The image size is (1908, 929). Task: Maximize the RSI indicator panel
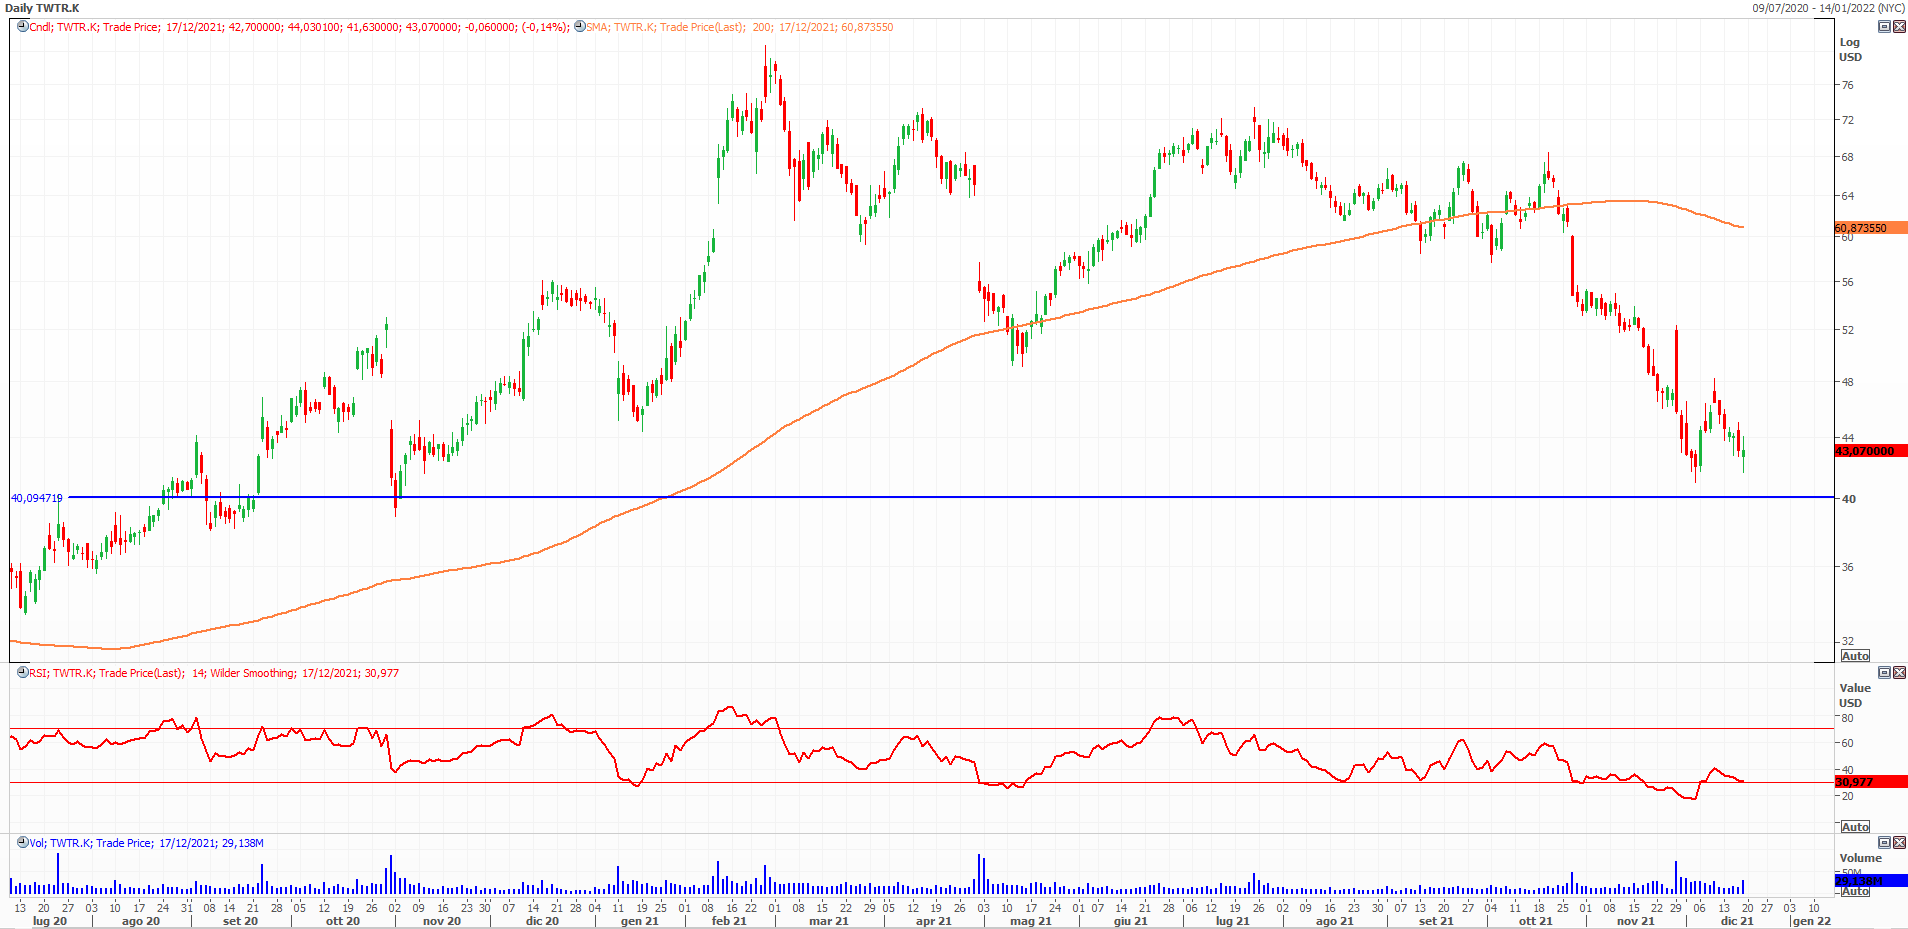[1884, 673]
